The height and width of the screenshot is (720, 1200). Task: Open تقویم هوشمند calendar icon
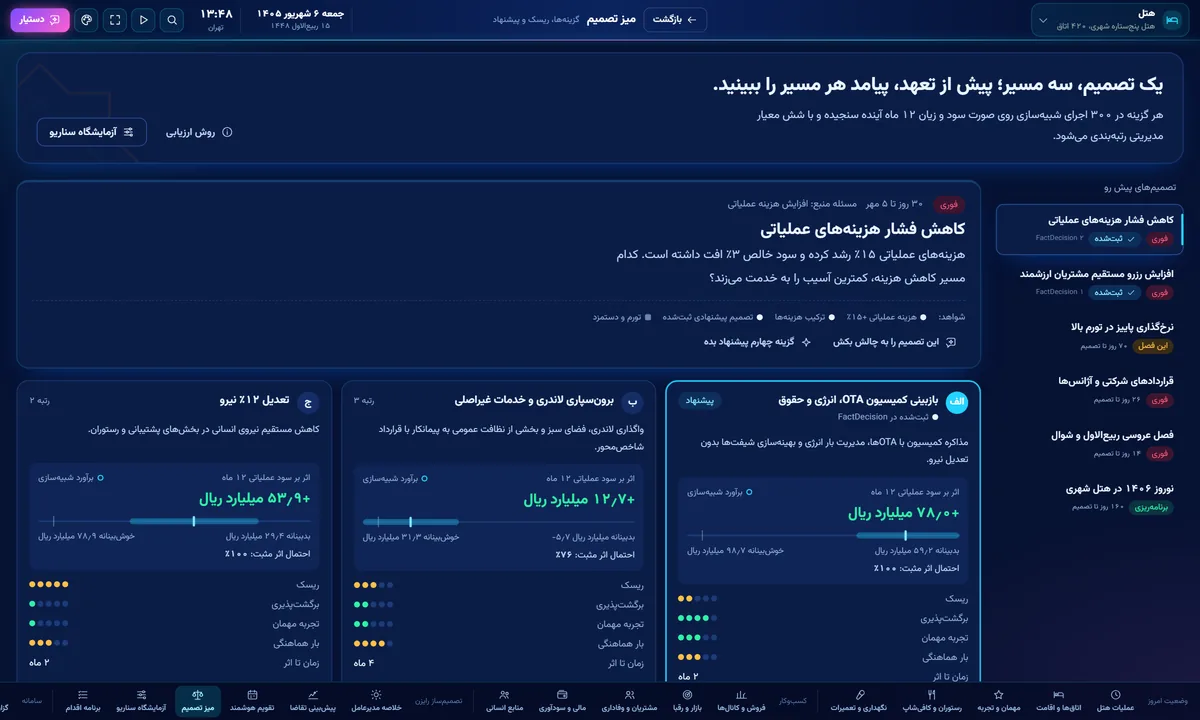pyautogui.click(x=252, y=700)
